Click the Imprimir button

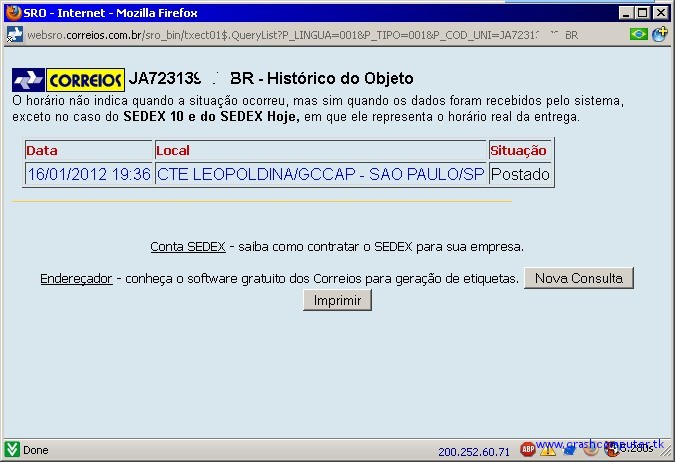tap(338, 300)
